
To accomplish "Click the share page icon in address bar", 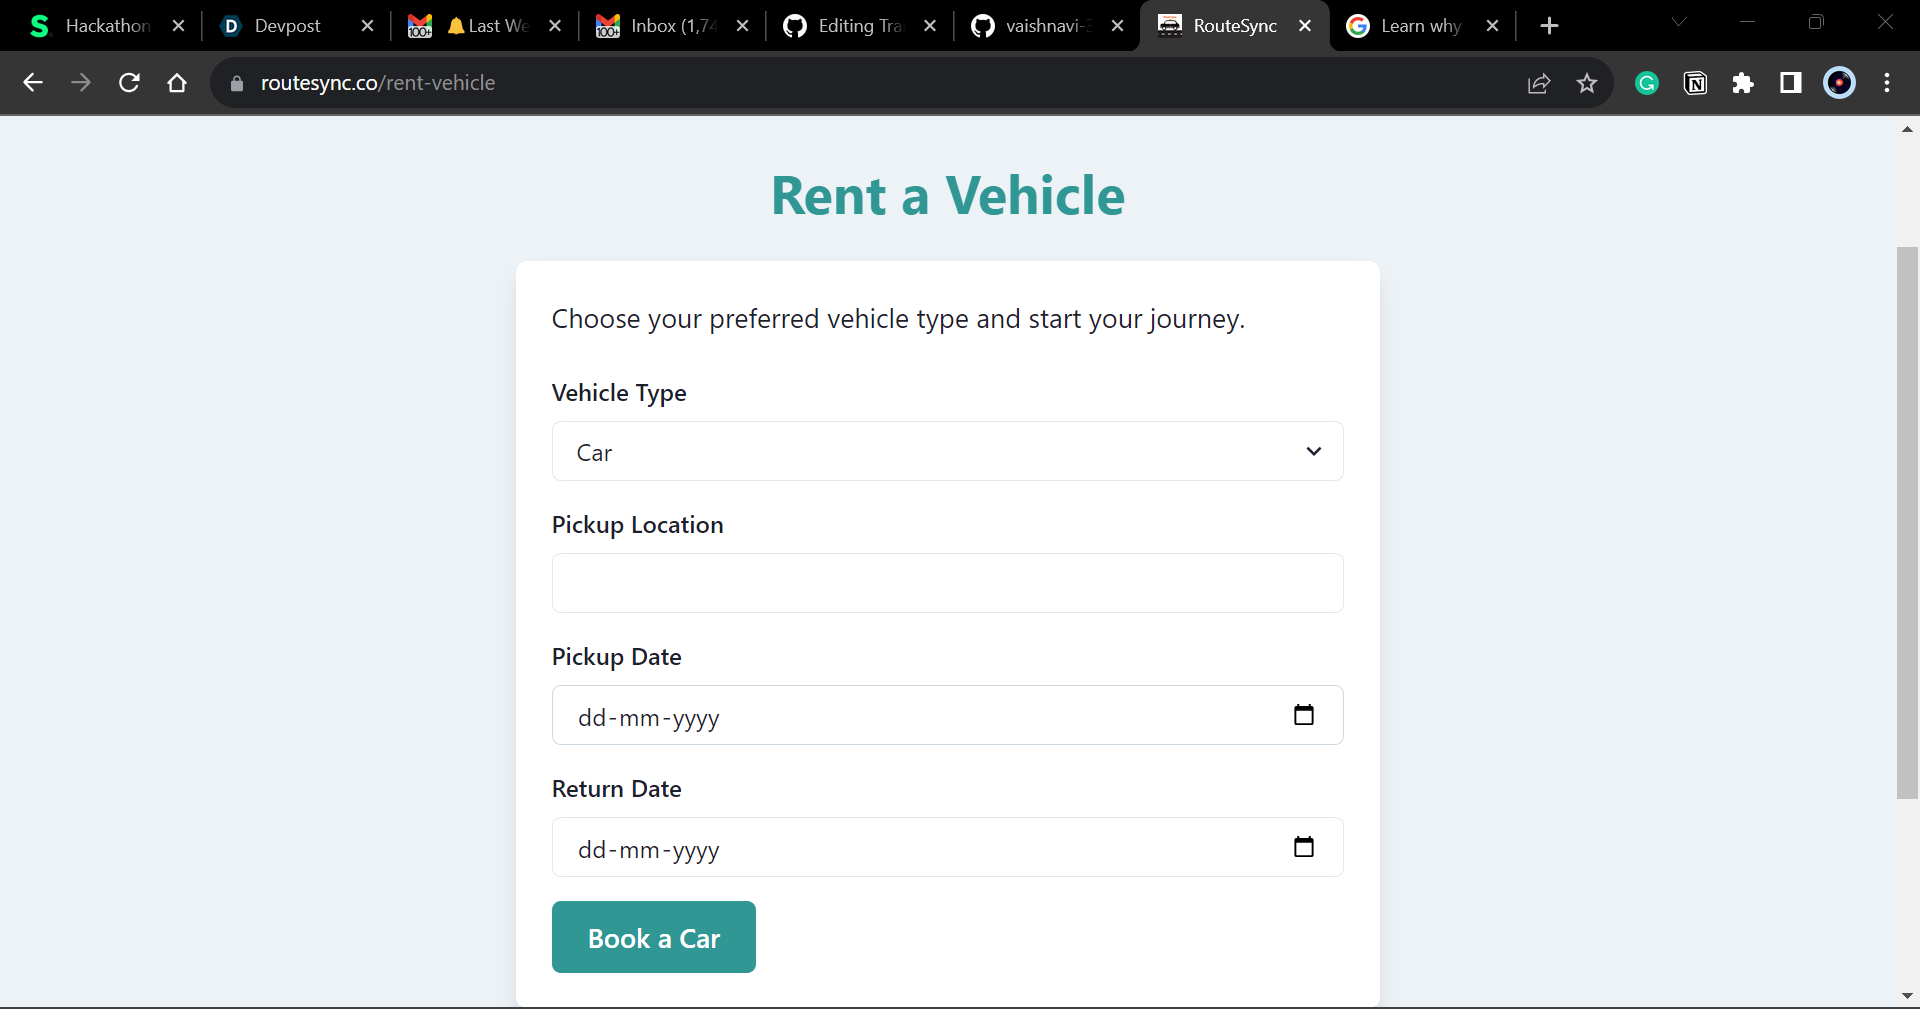I will click(x=1539, y=83).
